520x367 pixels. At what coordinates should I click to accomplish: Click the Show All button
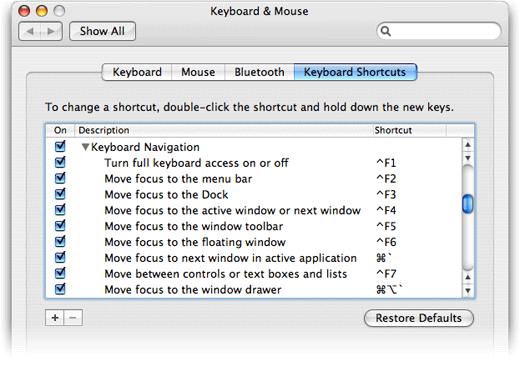click(x=102, y=31)
